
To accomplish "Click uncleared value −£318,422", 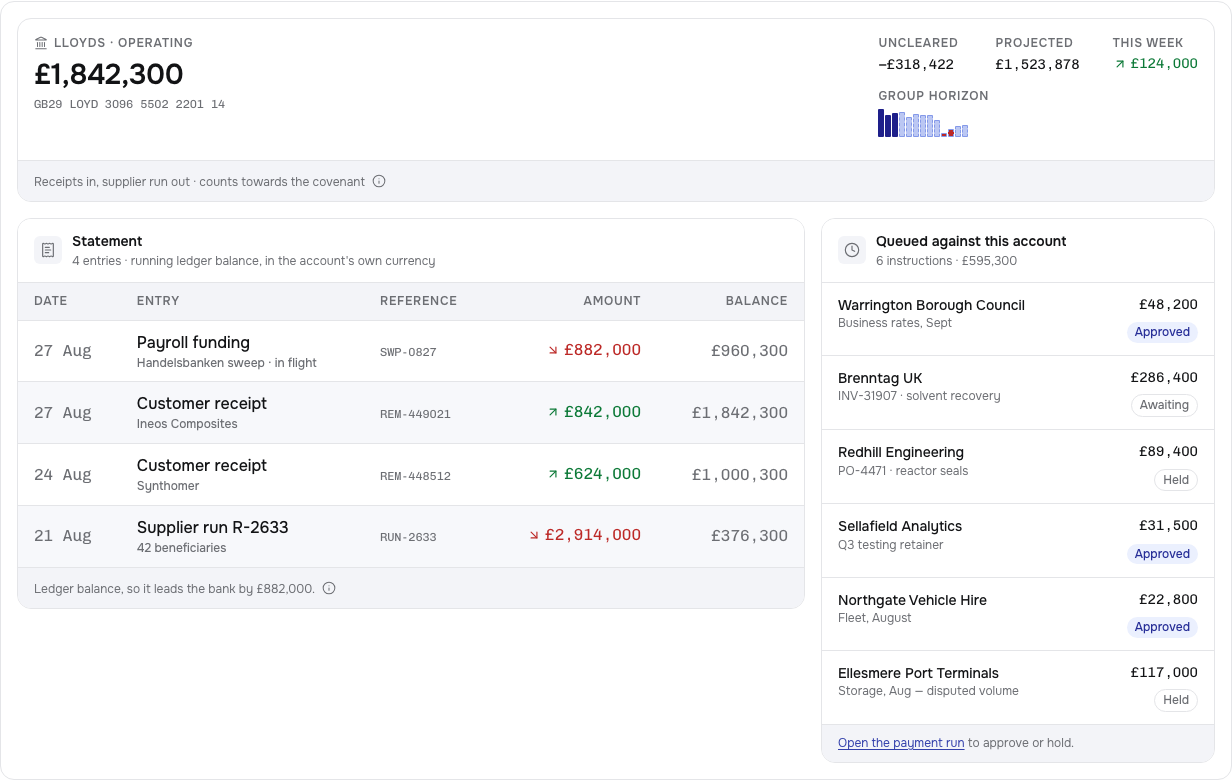I will click(x=916, y=64).
